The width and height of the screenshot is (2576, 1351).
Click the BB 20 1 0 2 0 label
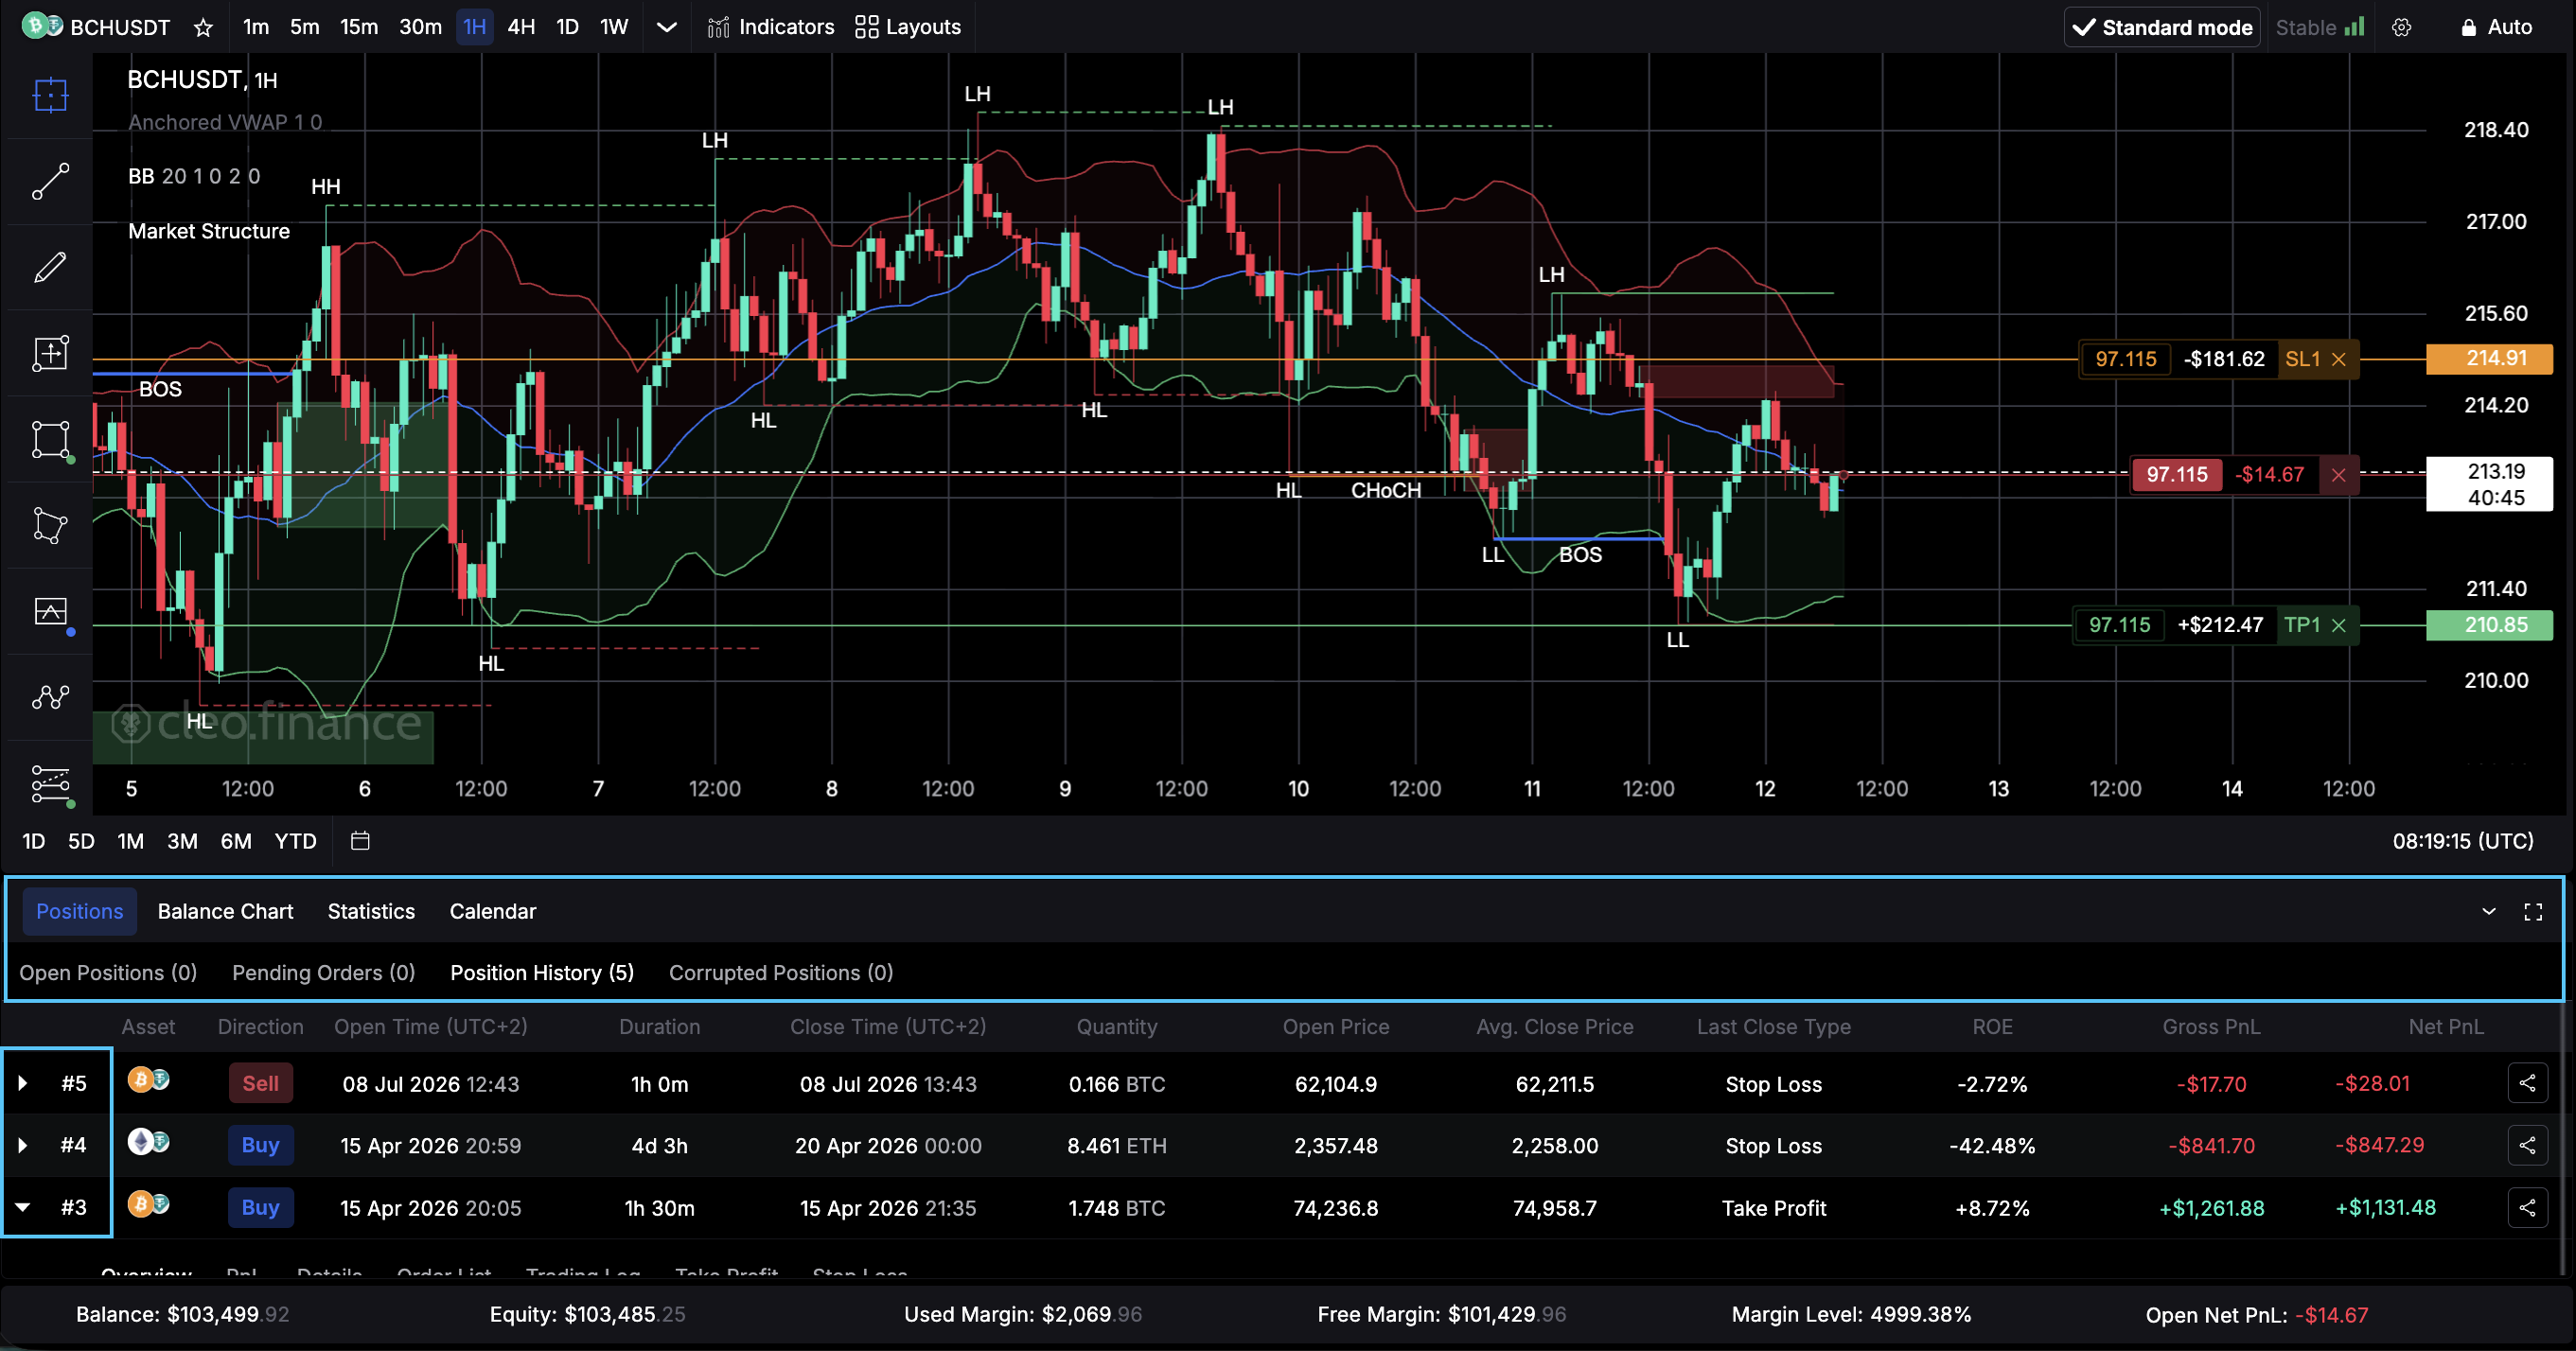194,176
